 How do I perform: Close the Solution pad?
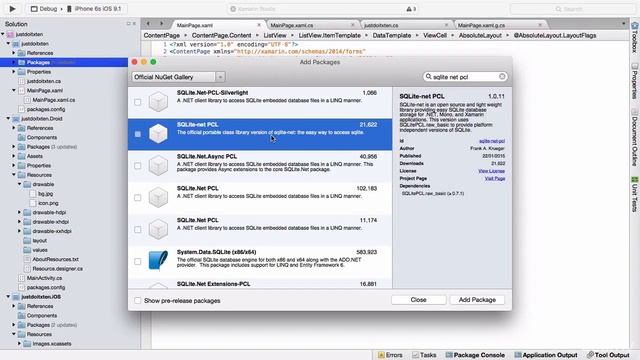pyautogui.click(x=134, y=24)
